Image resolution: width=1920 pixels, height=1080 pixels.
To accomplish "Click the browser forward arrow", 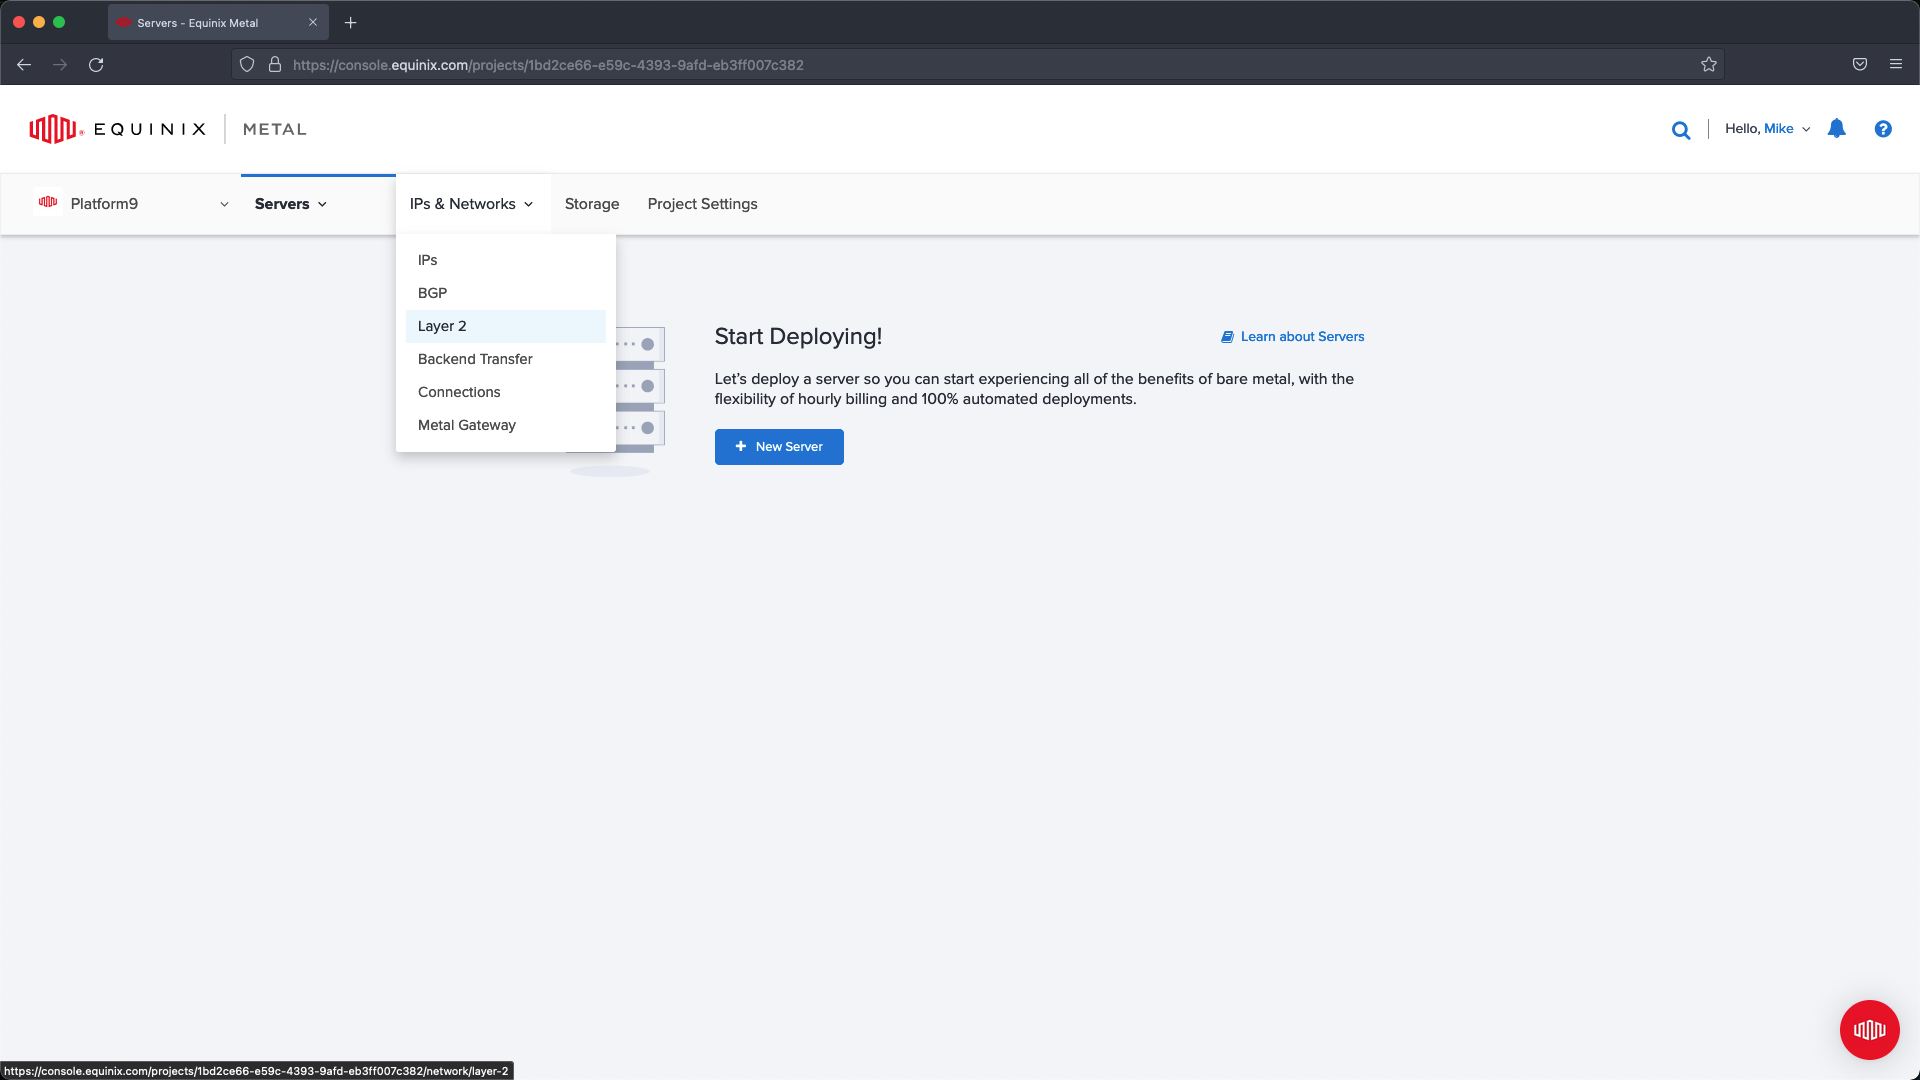I will tap(60, 65).
